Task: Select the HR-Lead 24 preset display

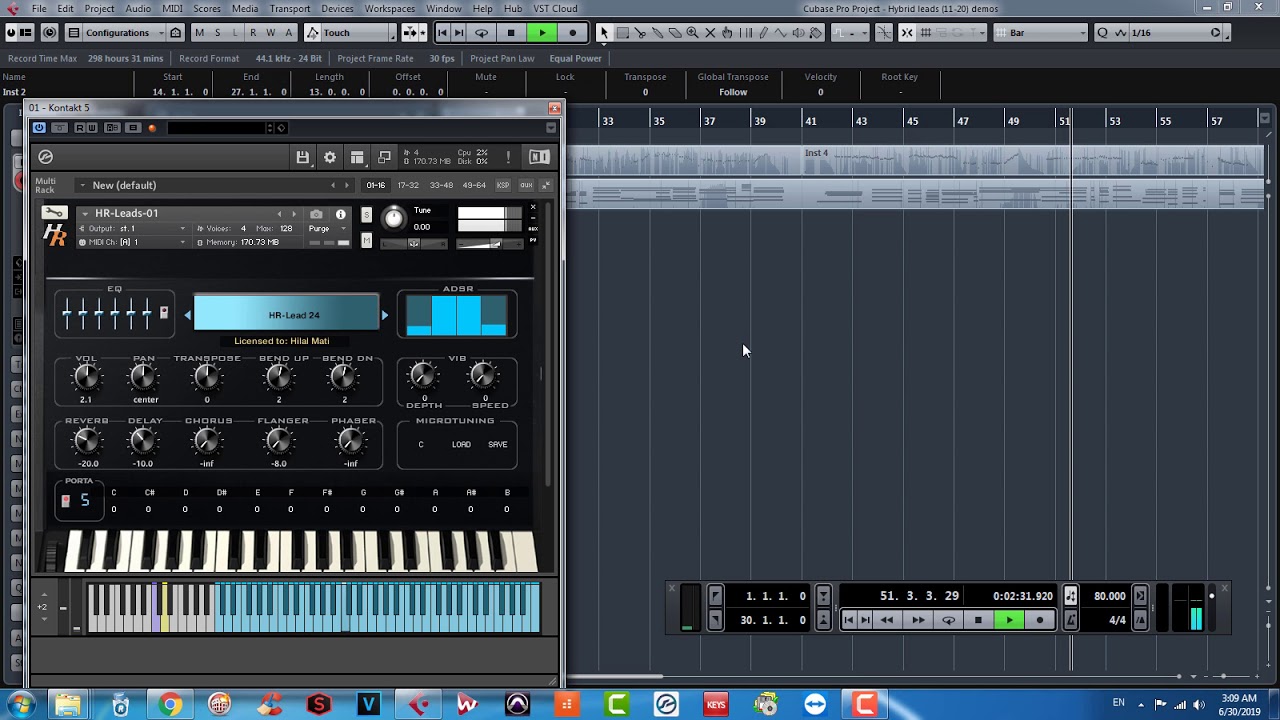Action: (x=287, y=313)
